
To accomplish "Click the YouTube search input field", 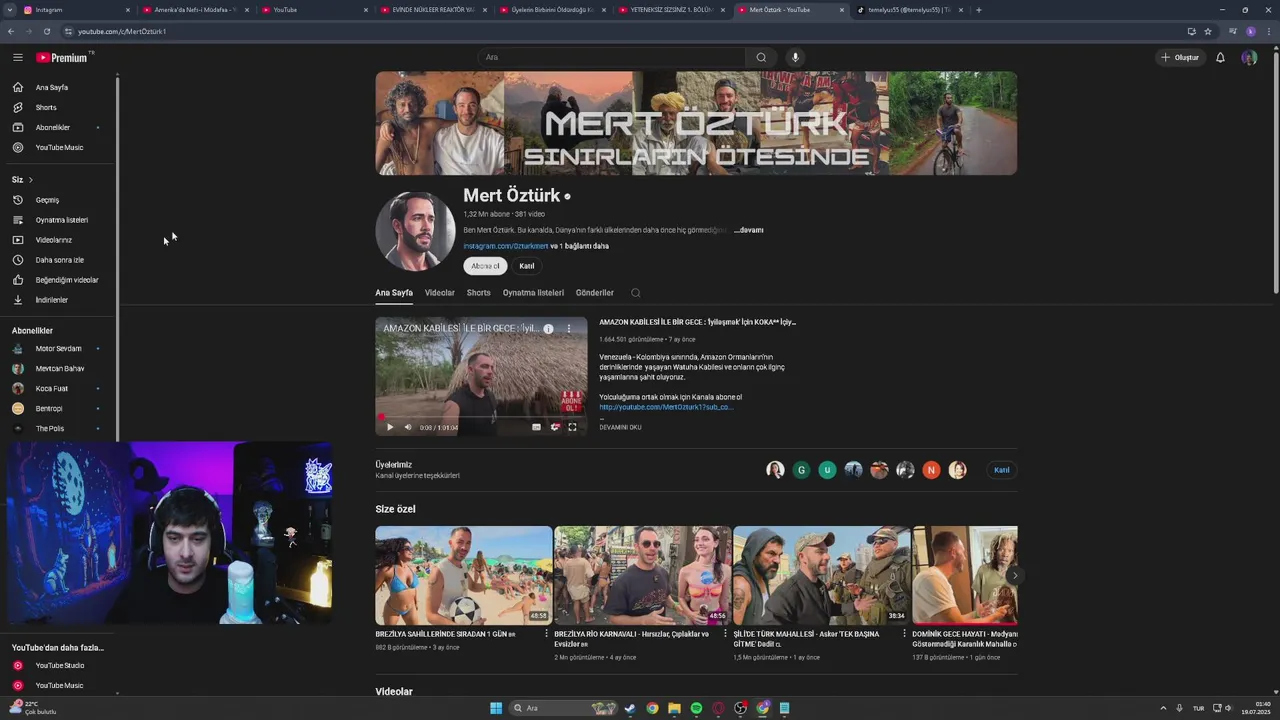I will (610, 57).
